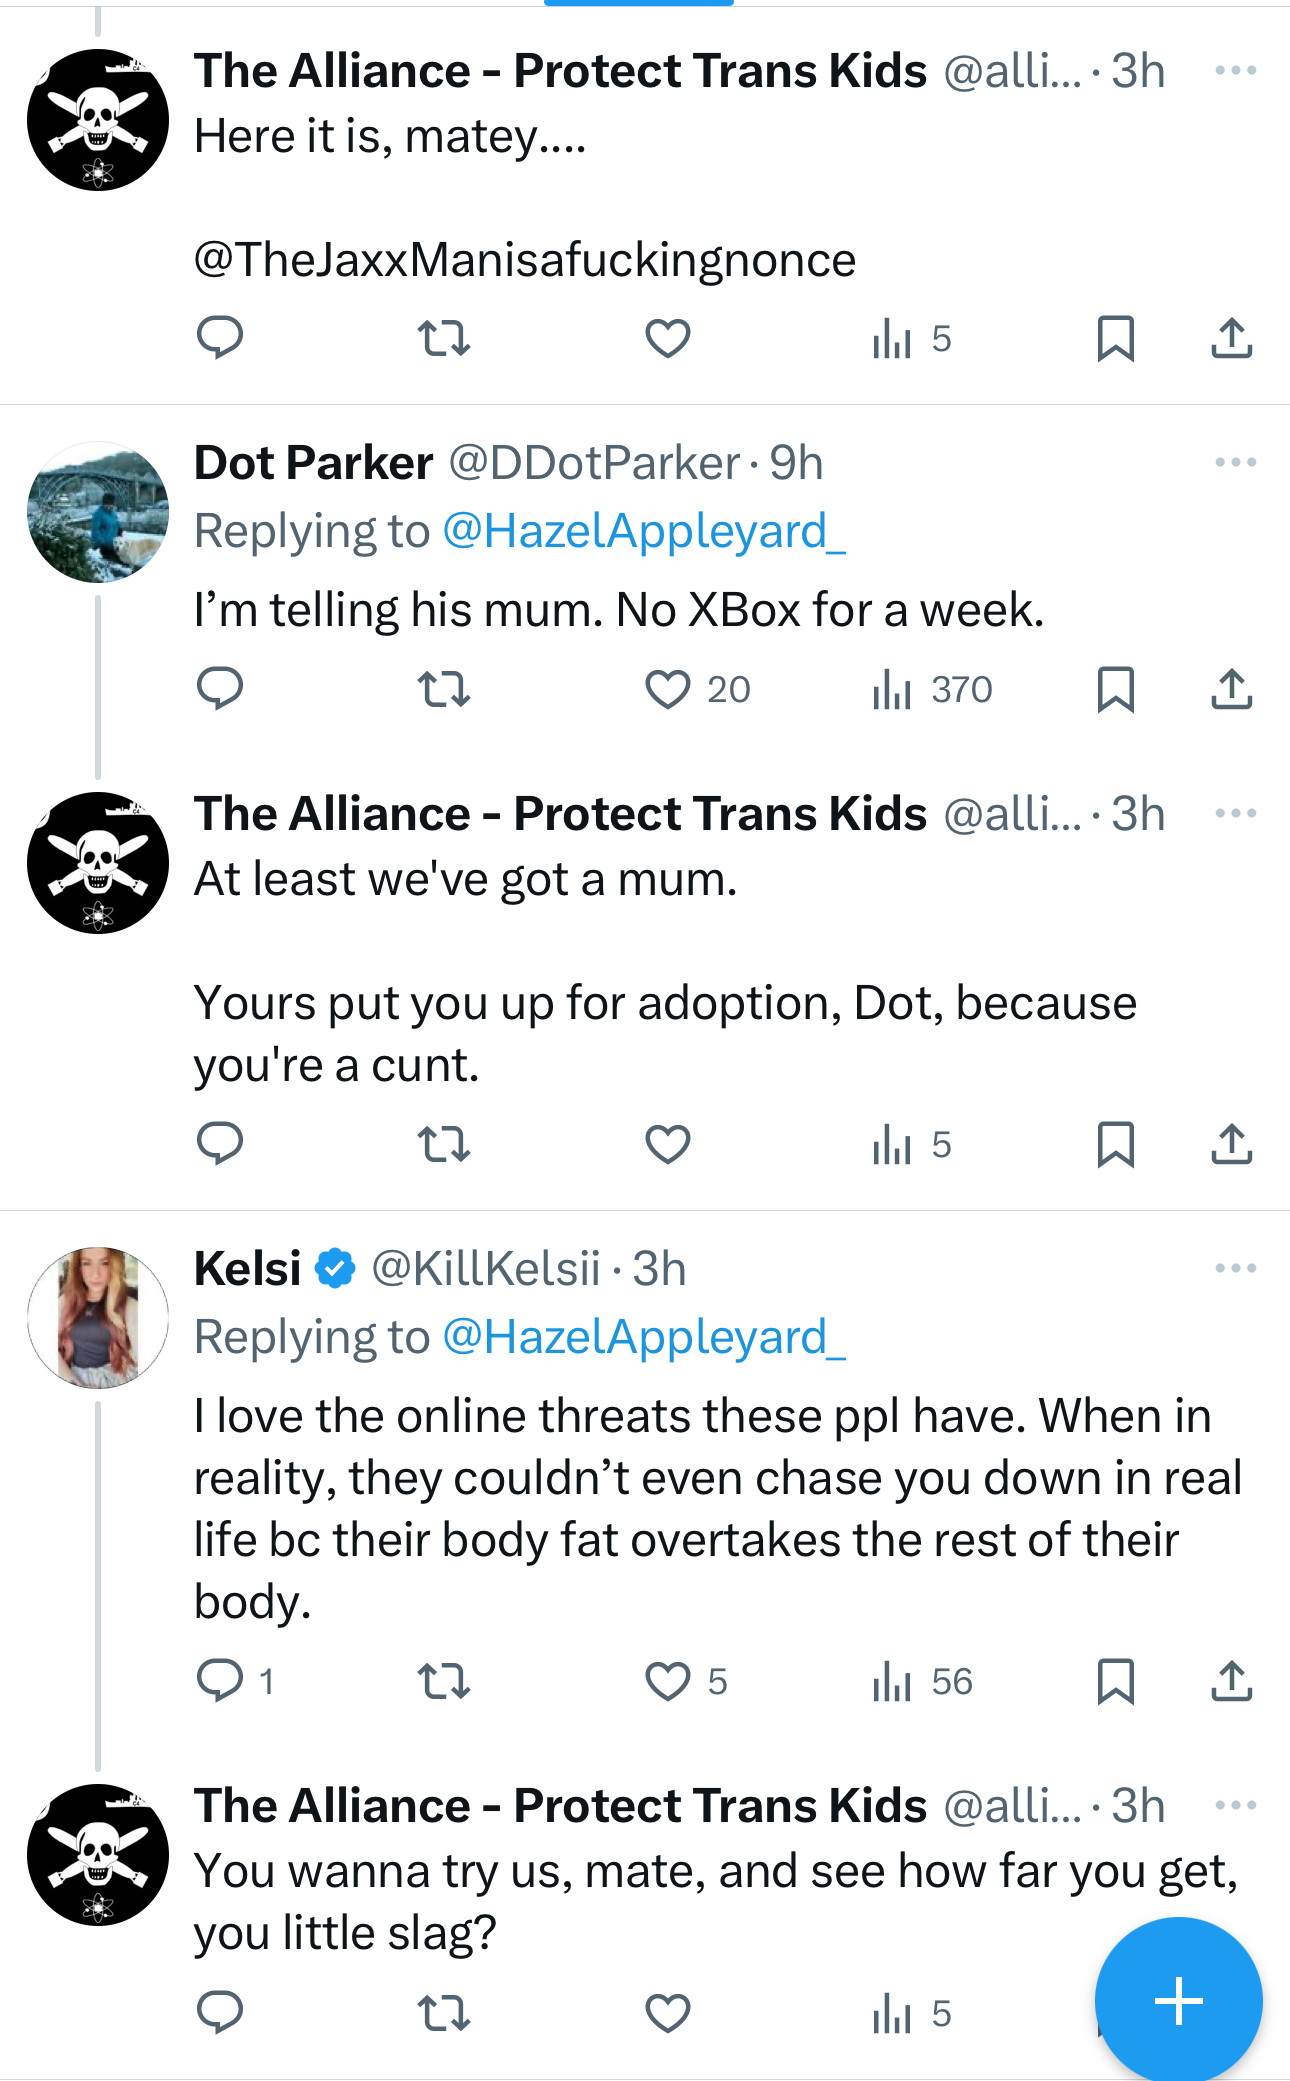The image size is (1290, 2081).
Task: Open more options menu on Kelsi's tweet
Action: coord(1235,1268)
